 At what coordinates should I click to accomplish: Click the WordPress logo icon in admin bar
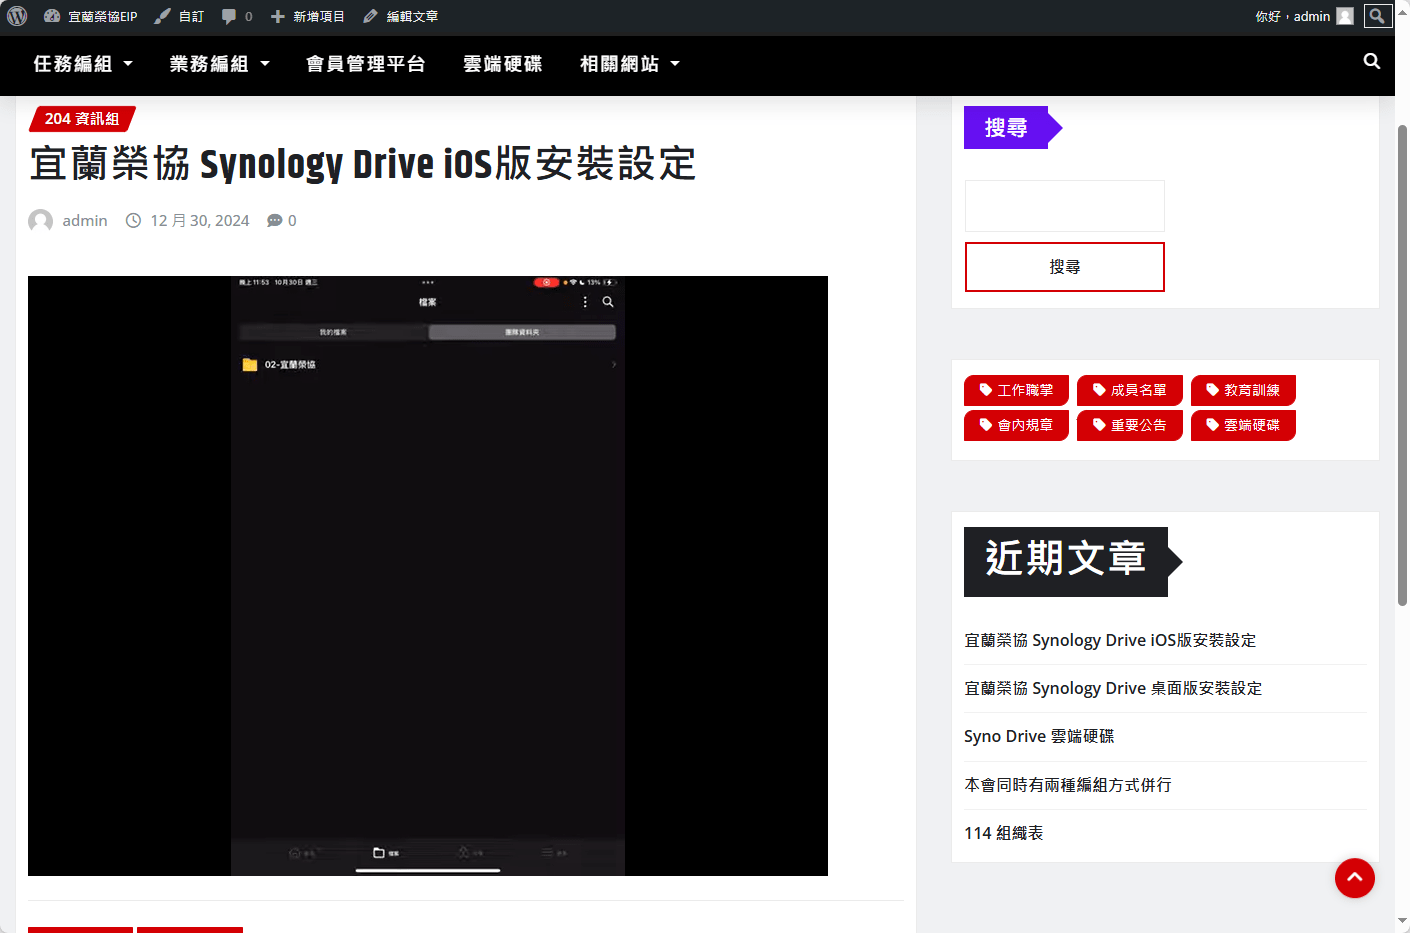(17, 16)
